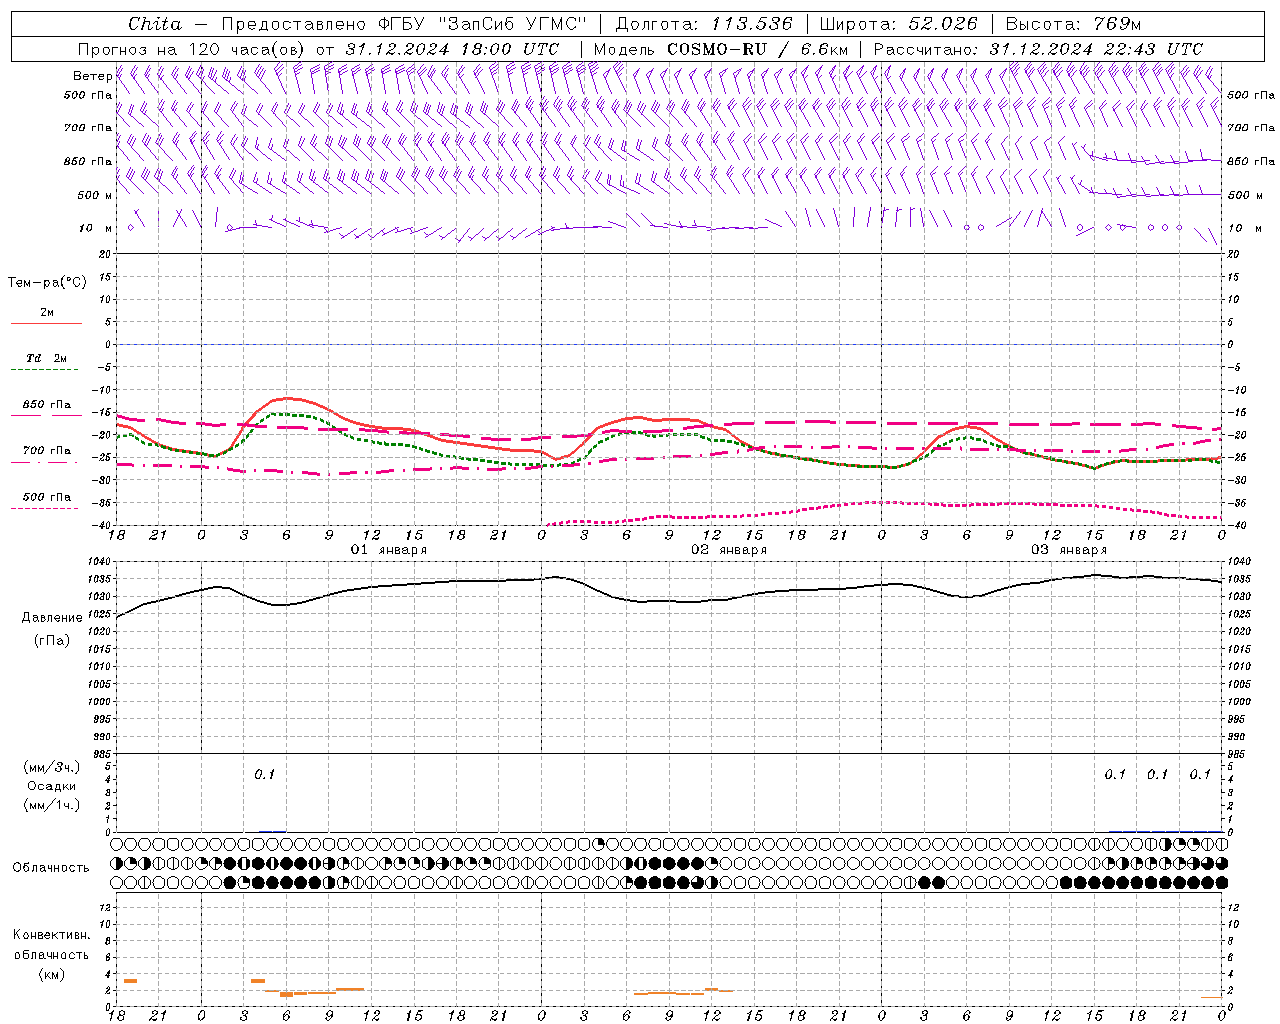
Task: Click the "850 гПа" temperature legend entry
Action: click(47, 405)
